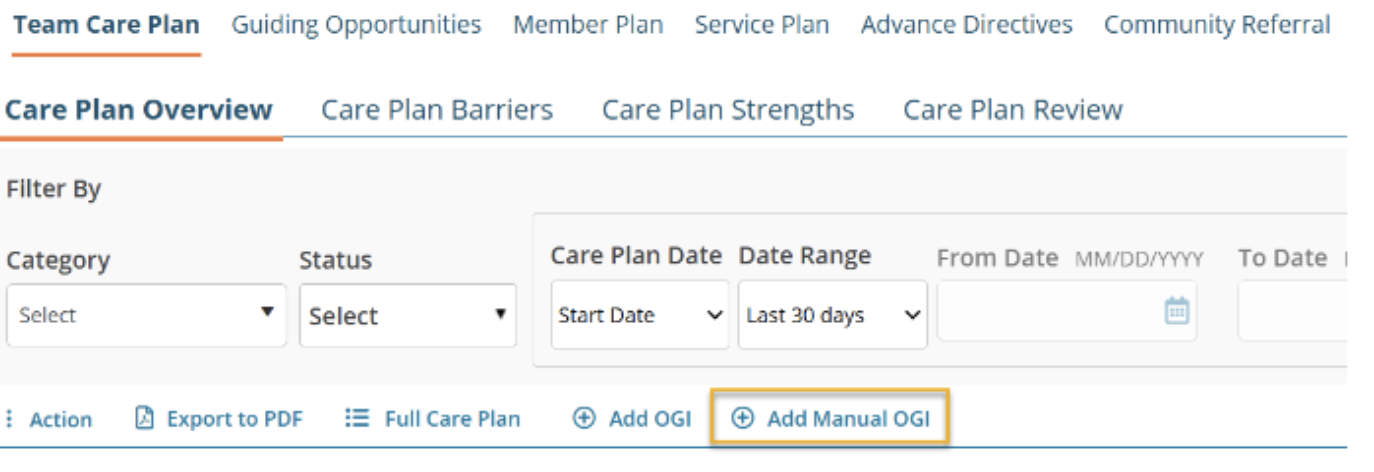The height and width of the screenshot is (472, 1374).
Task: Open the Service Plan tab
Action: [x=761, y=25]
